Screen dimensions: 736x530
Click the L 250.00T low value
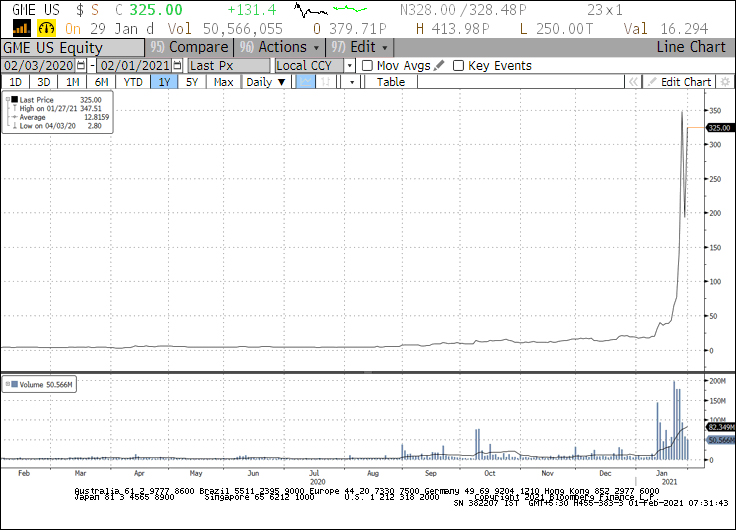556,29
